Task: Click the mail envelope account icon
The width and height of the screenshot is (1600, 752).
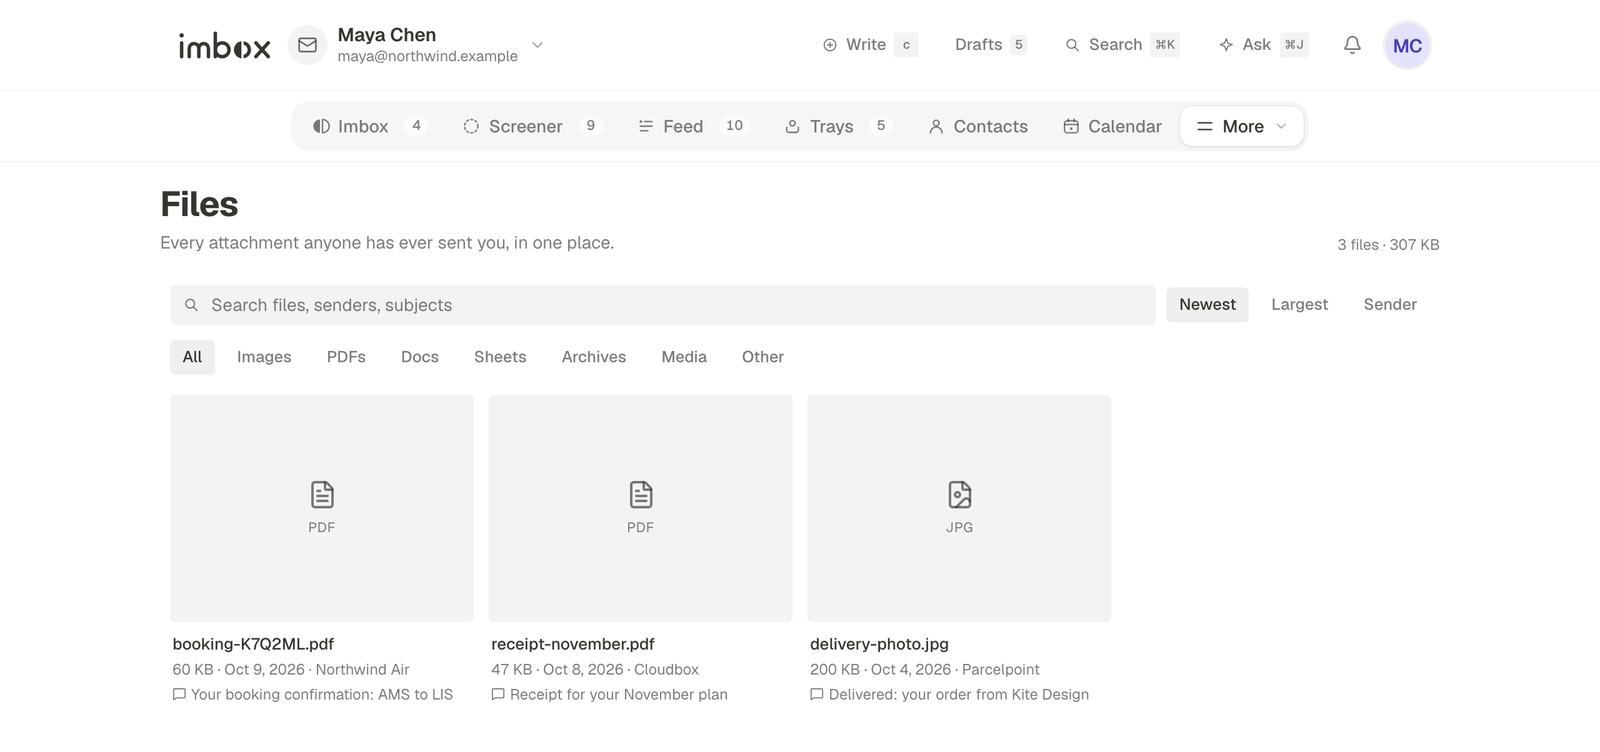Action: coord(307,45)
